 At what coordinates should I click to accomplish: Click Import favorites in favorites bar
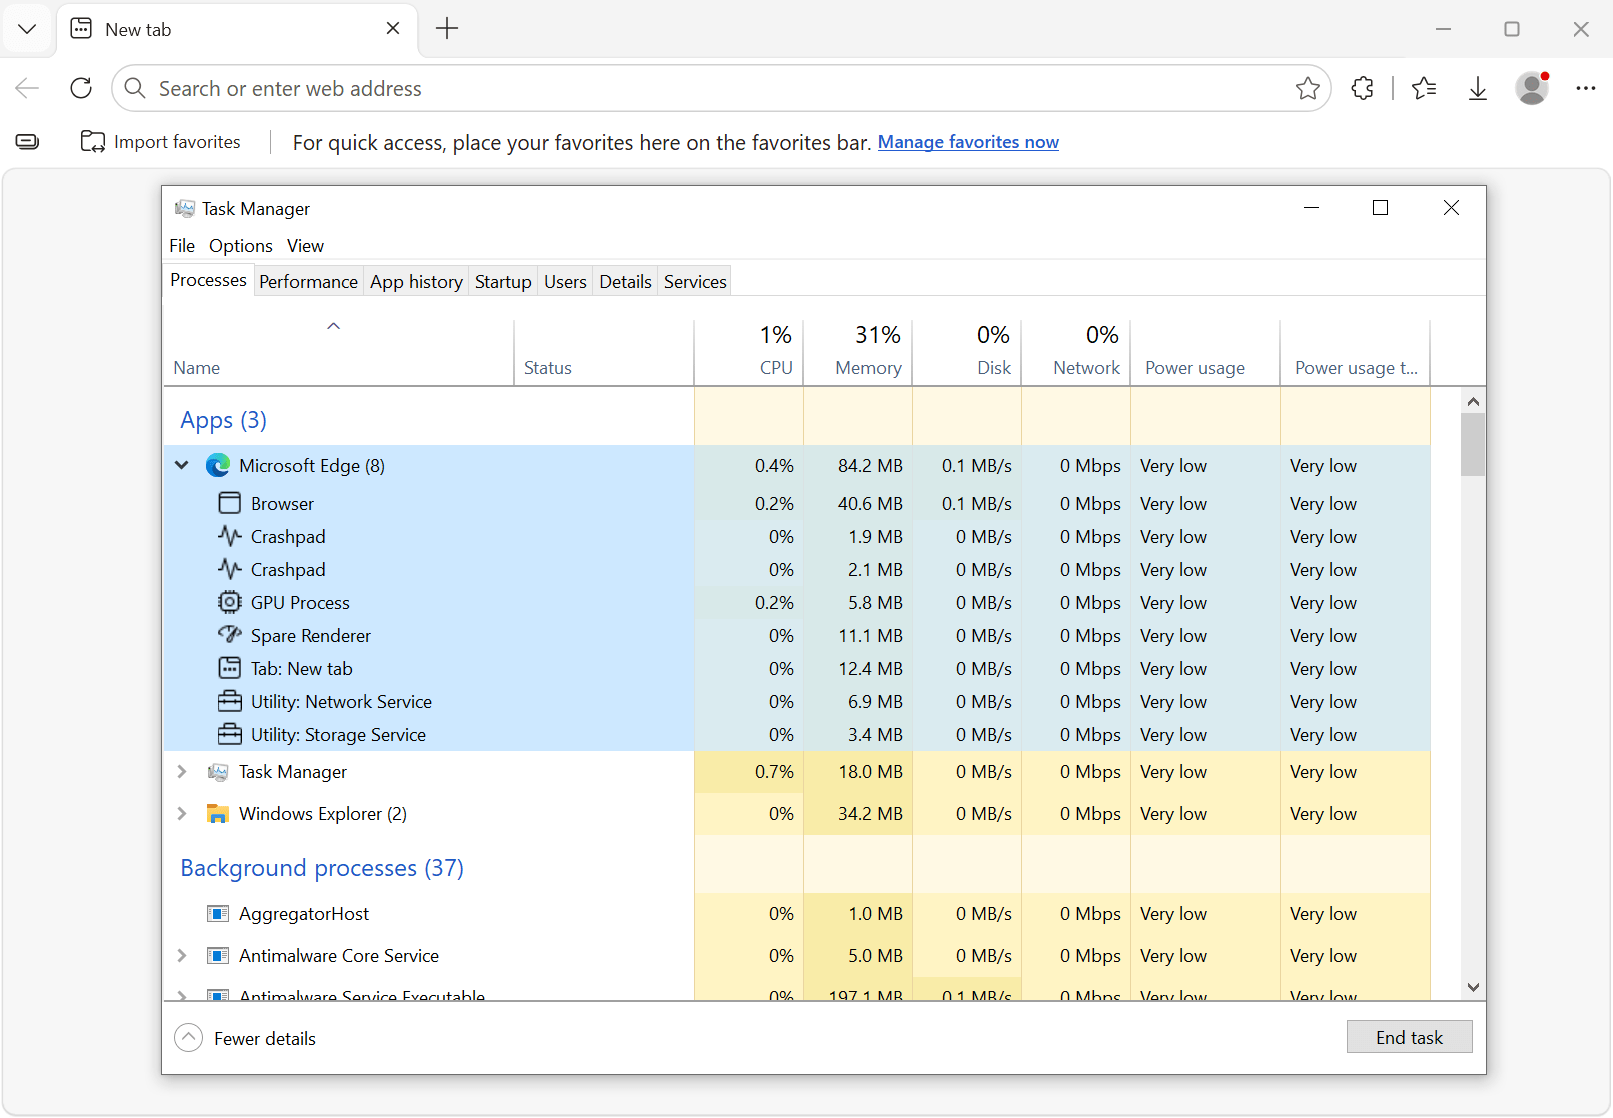pos(161,142)
